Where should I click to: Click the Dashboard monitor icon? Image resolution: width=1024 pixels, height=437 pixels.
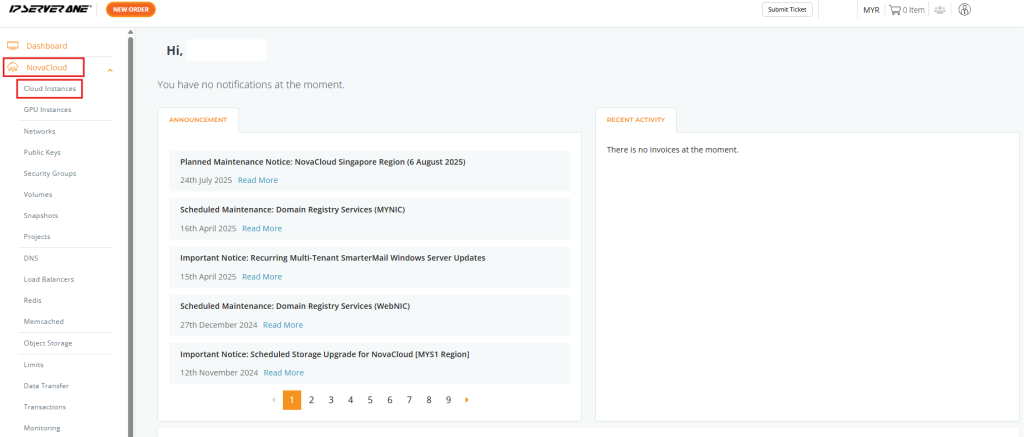tap(12, 46)
